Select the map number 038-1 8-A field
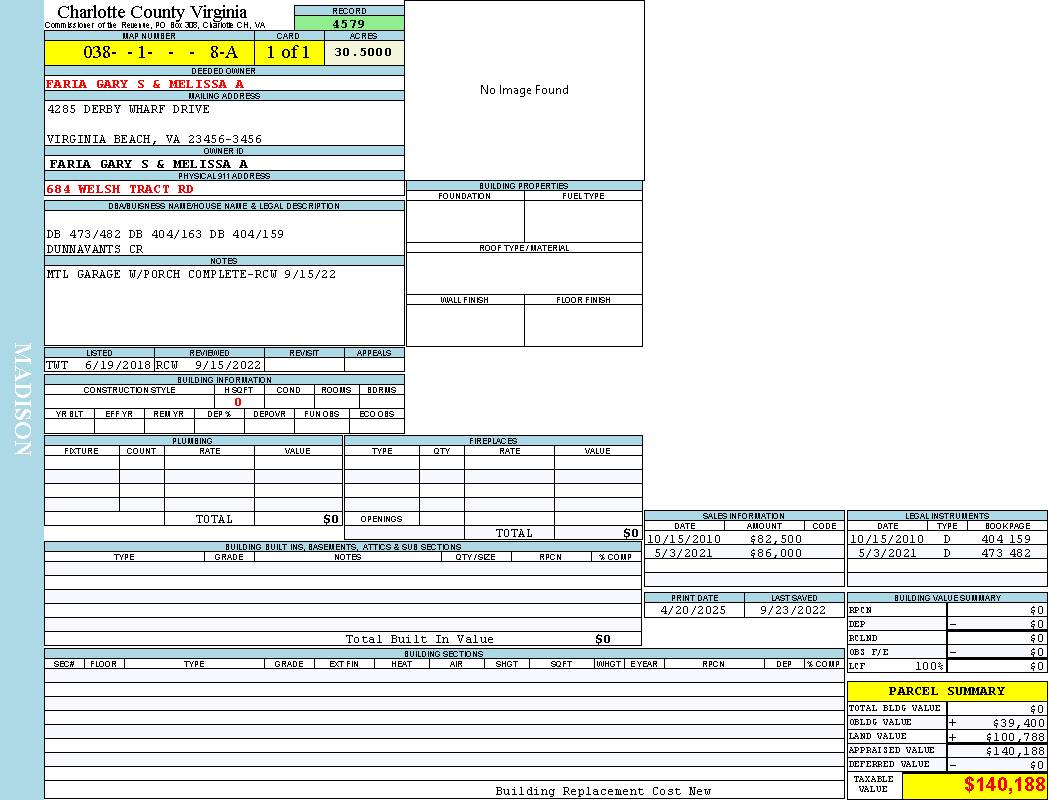 148,53
